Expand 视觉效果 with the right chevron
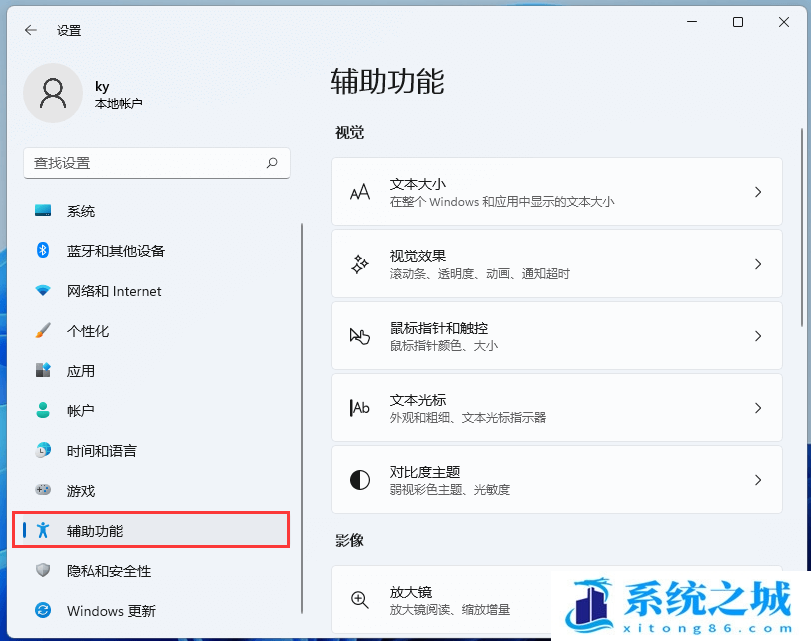The width and height of the screenshot is (811, 641). 758,264
